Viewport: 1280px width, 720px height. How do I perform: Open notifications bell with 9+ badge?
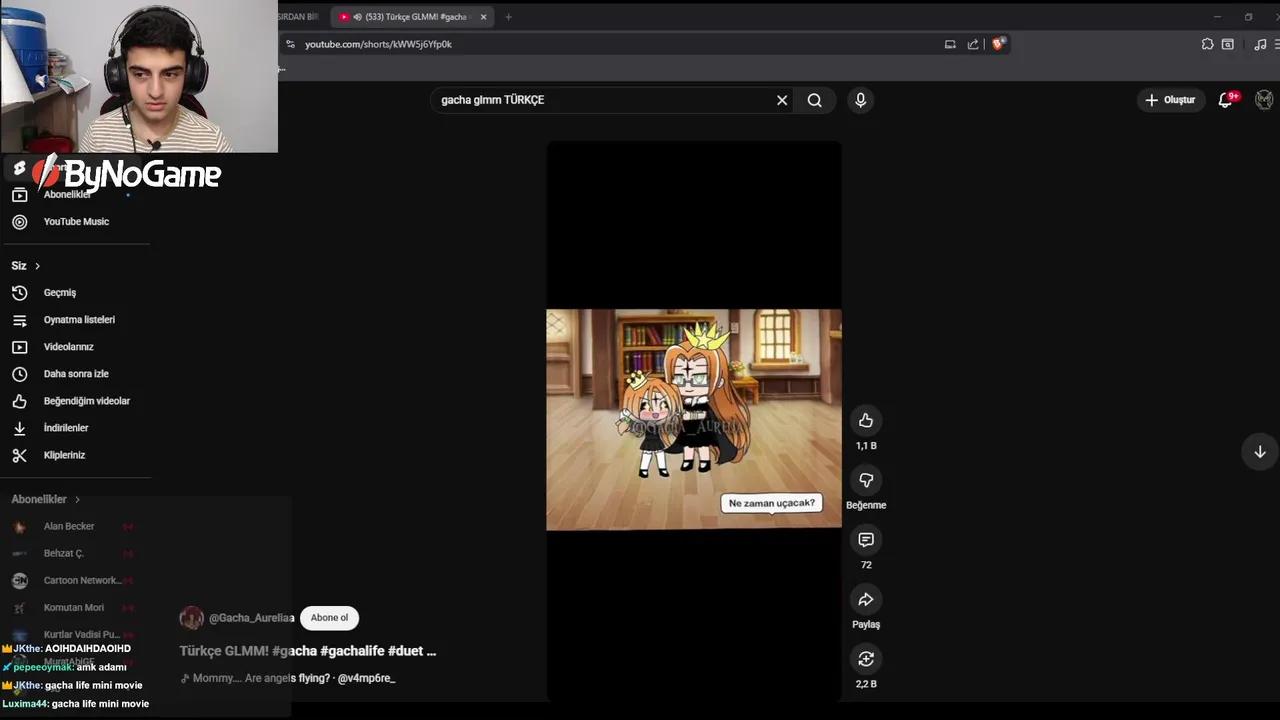(x=1226, y=100)
